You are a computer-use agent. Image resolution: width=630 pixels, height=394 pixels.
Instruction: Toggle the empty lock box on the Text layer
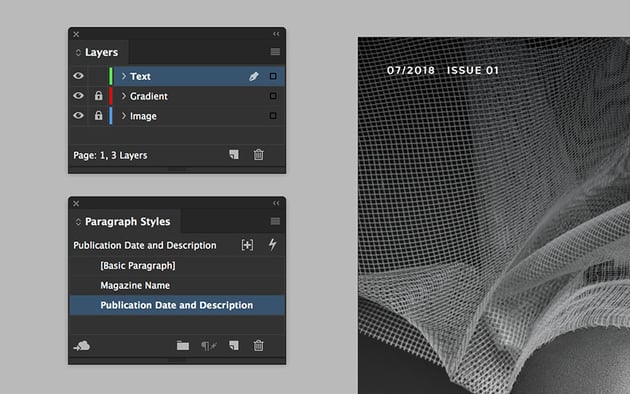pyautogui.click(x=98, y=76)
